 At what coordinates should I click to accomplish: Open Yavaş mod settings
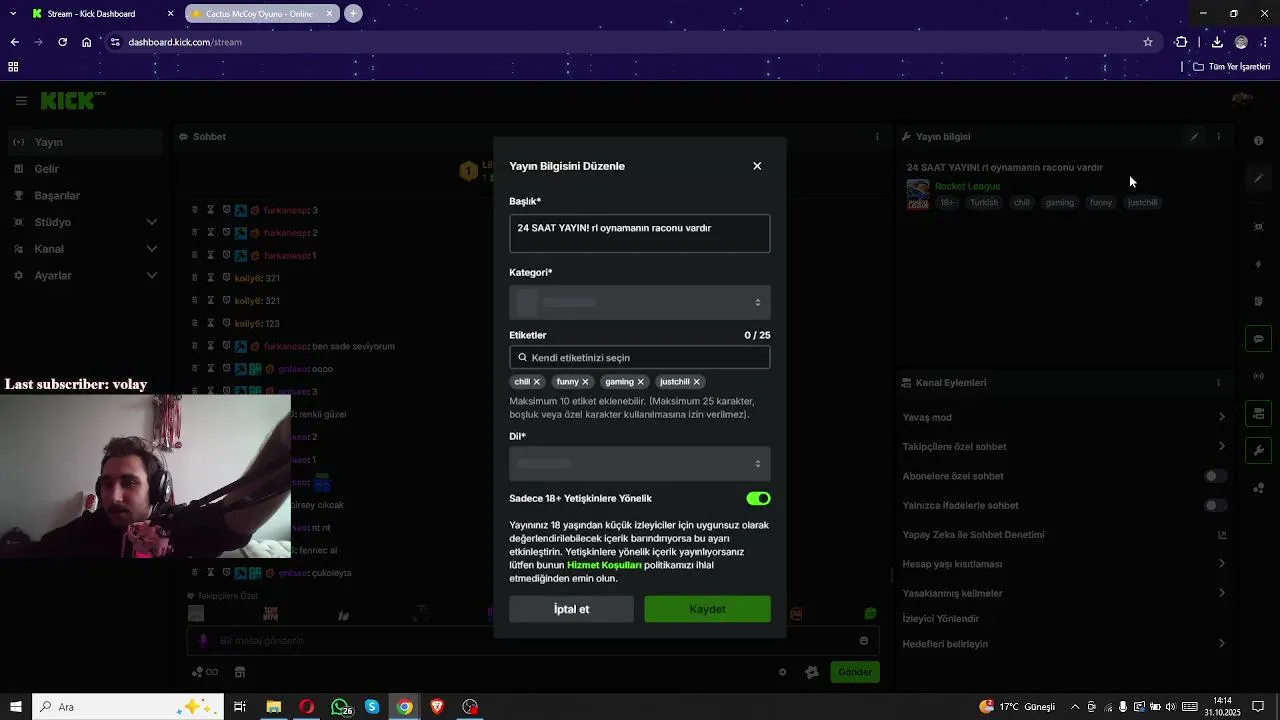pos(1064,417)
